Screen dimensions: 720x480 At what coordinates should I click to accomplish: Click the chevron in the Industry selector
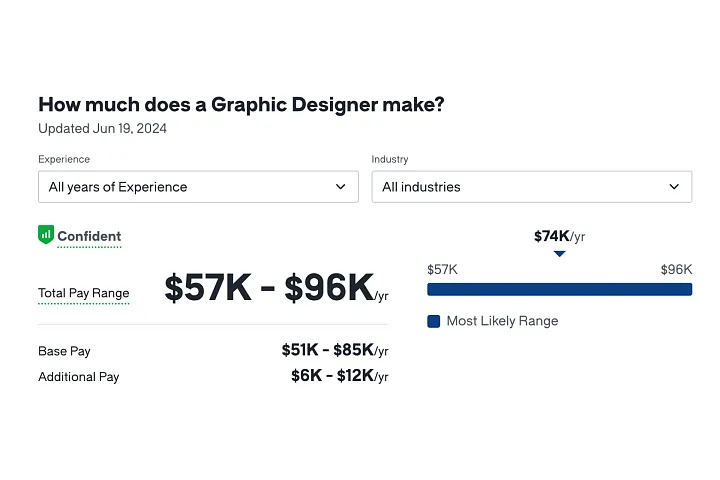point(674,187)
